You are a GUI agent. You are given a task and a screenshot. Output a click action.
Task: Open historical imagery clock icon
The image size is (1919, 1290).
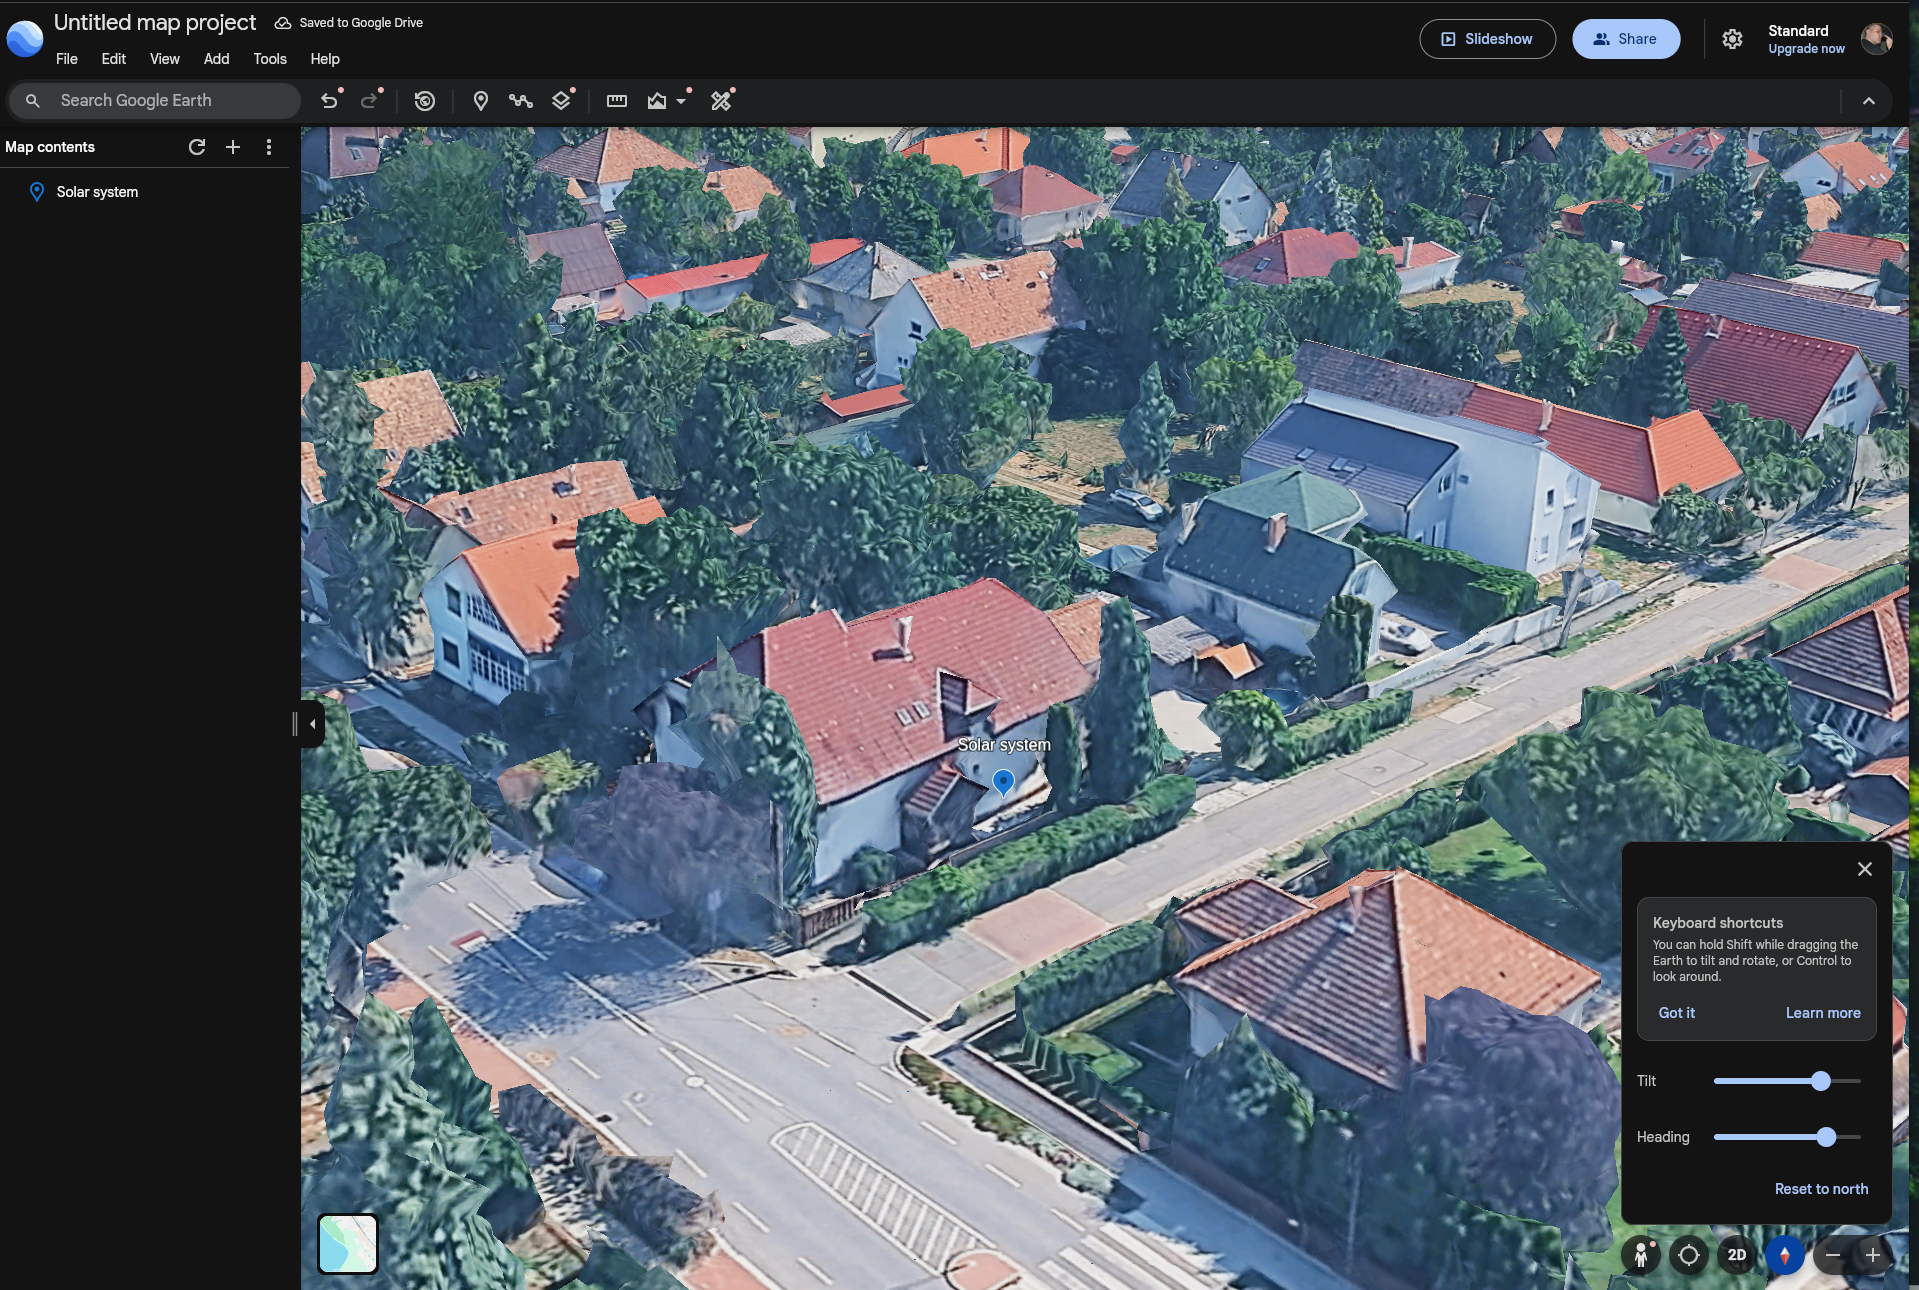(x=425, y=100)
